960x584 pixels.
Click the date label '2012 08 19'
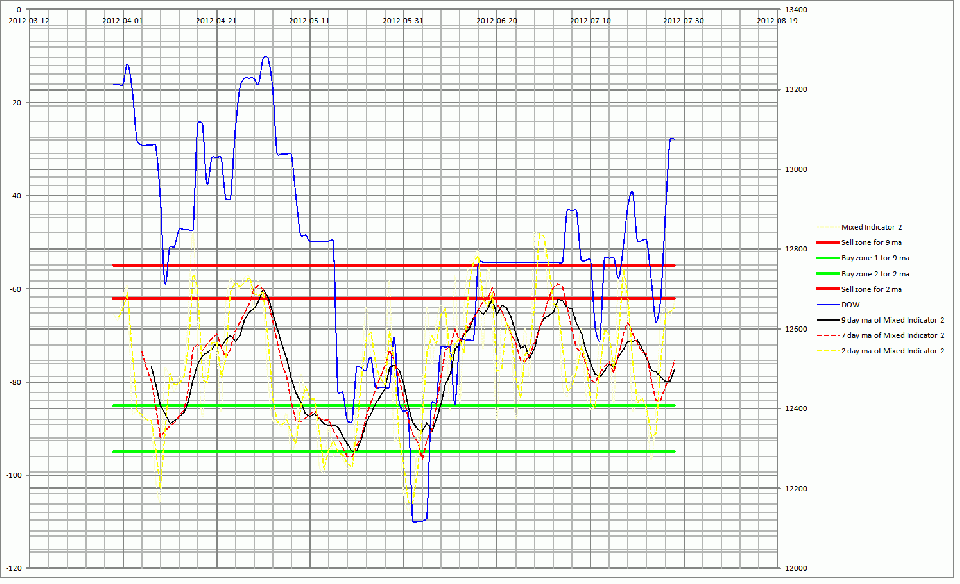pos(777,20)
